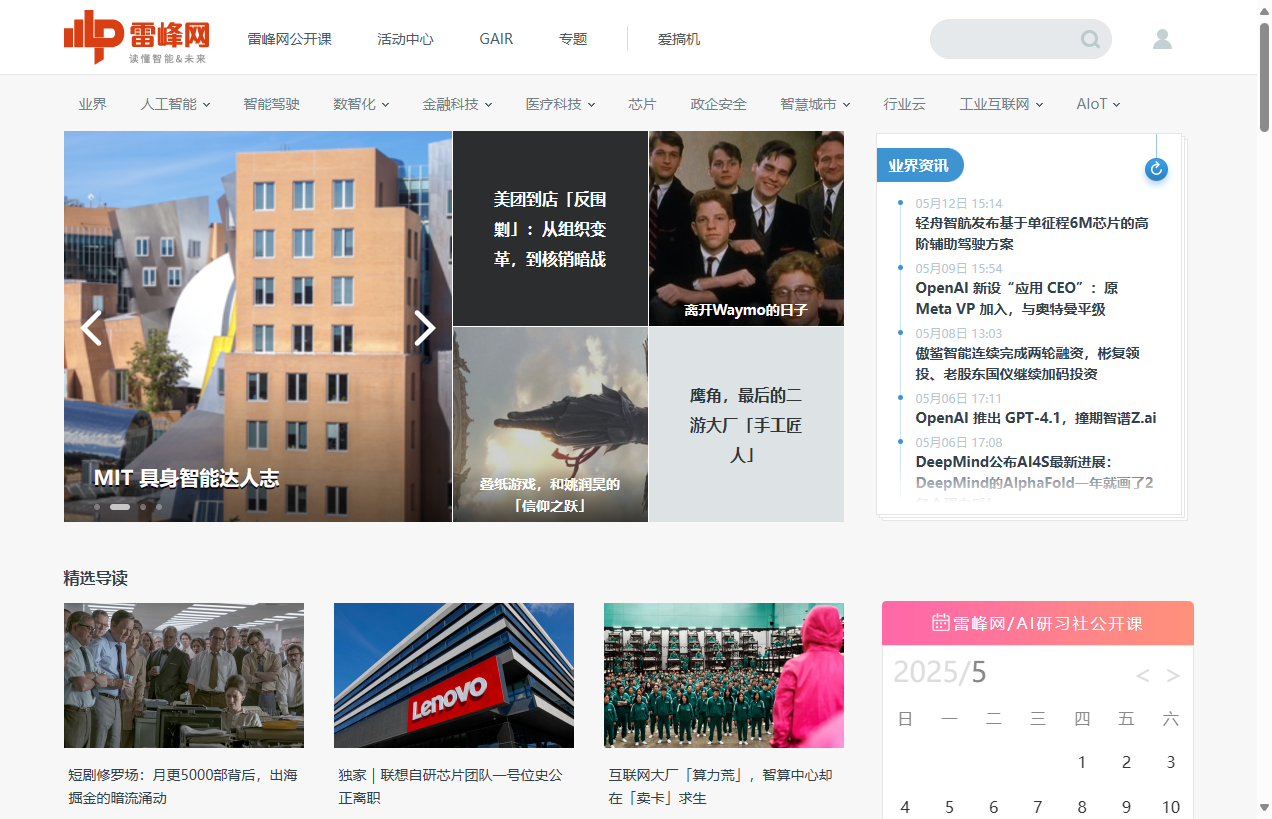
Task: Click the Leiphone logo in header
Action: (x=137, y=38)
